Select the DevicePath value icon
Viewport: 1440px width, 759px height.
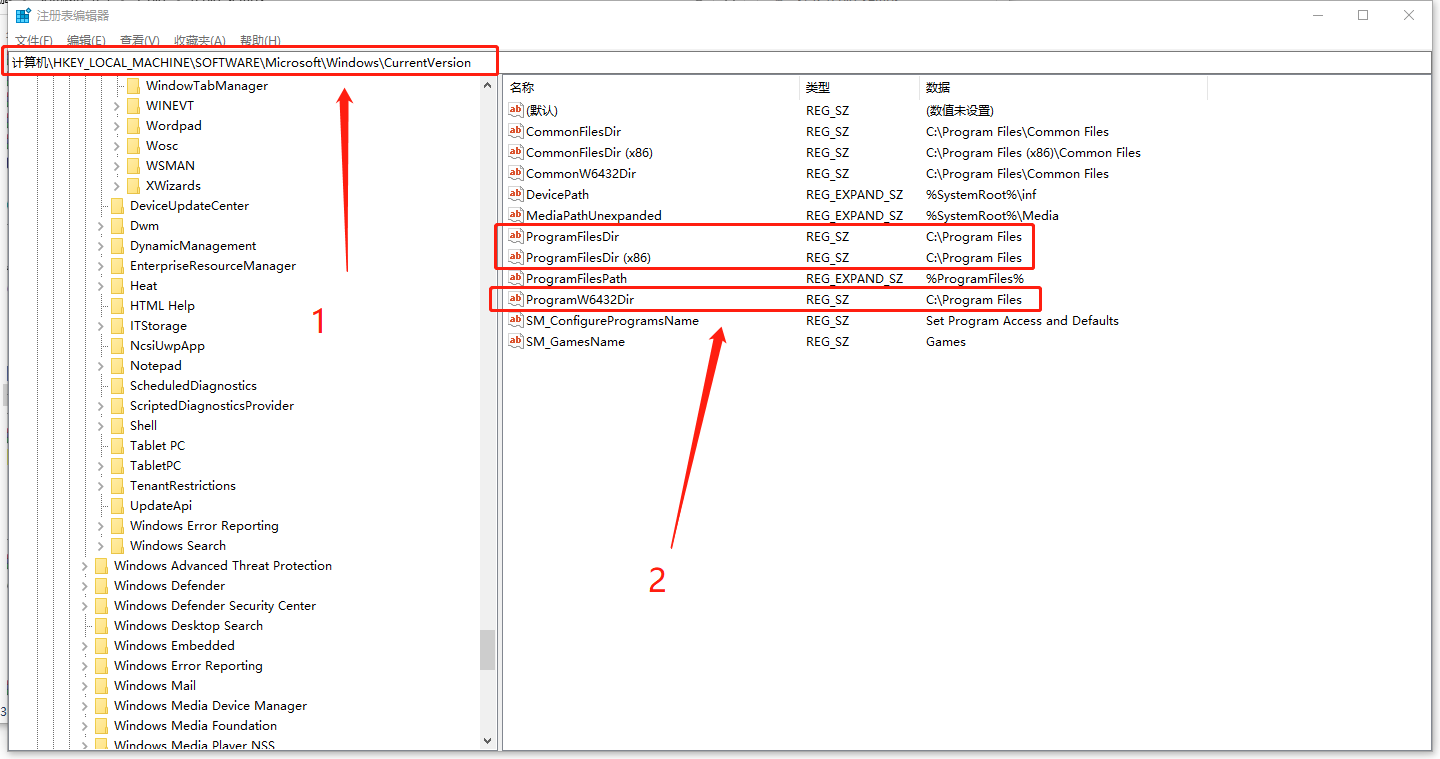coord(516,194)
